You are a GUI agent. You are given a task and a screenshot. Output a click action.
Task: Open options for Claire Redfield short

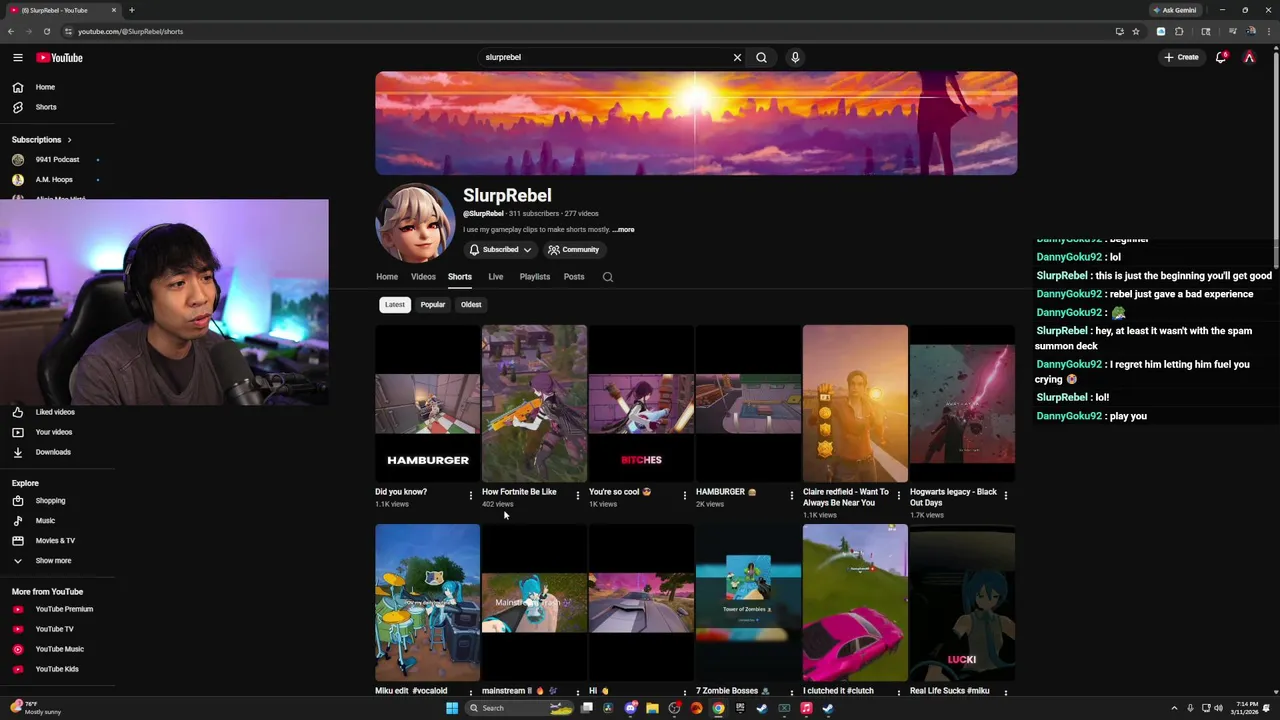tap(899, 495)
